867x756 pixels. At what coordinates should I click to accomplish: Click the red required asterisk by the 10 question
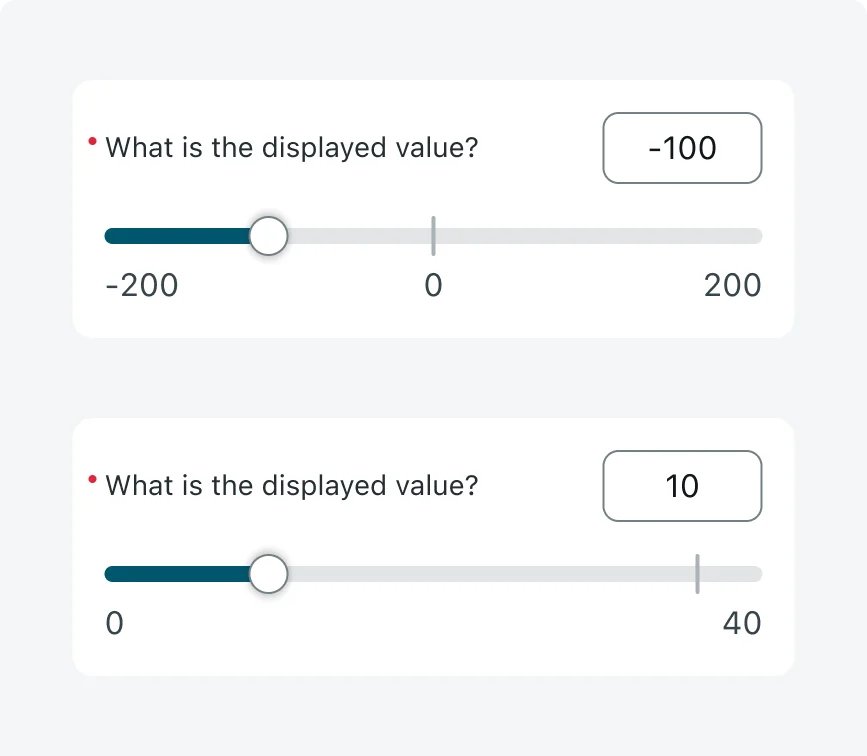click(x=92, y=481)
